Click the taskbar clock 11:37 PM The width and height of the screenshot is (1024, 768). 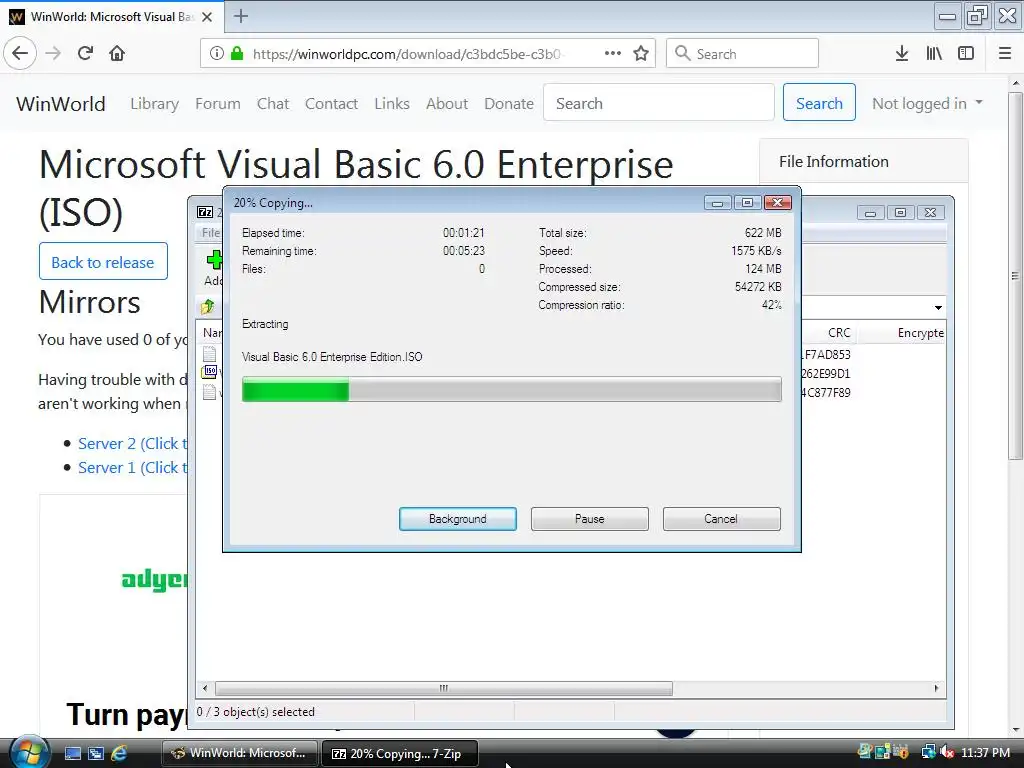985,752
